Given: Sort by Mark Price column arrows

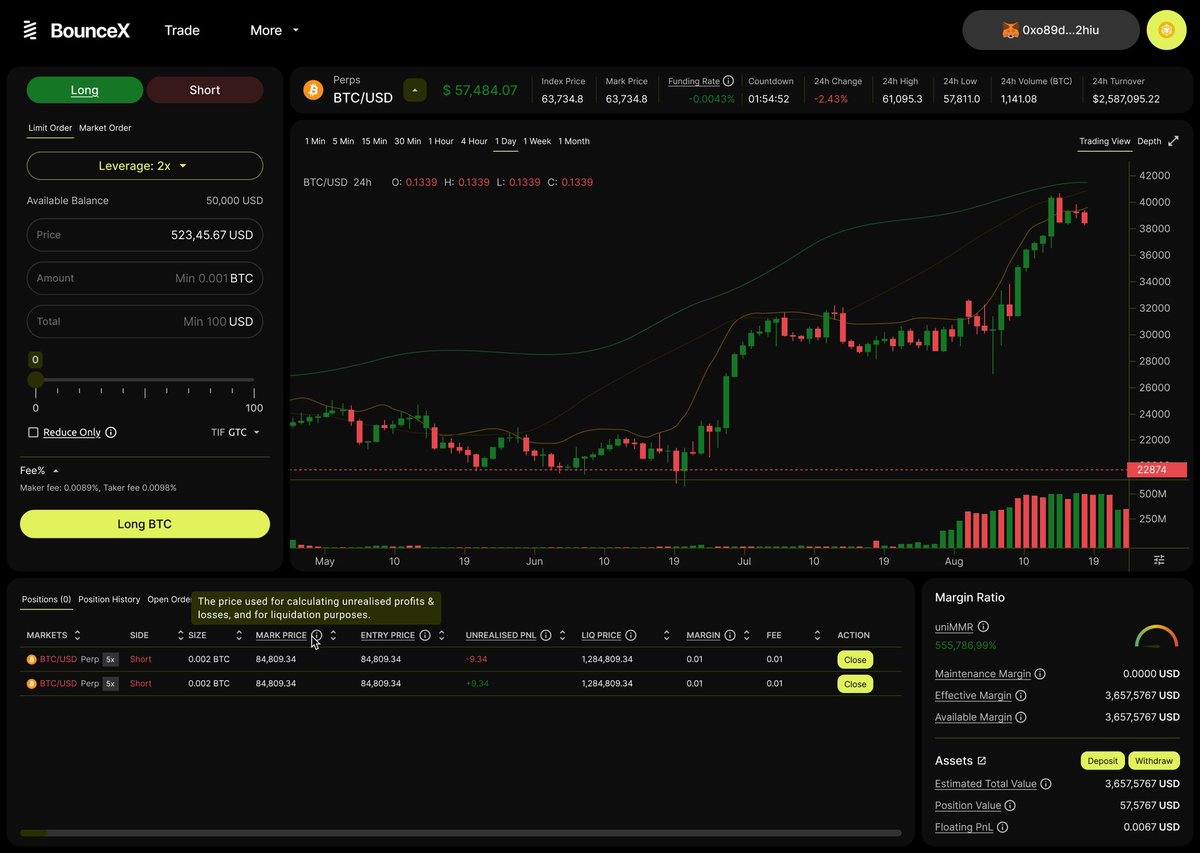Looking at the screenshot, I should click(333, 635).
